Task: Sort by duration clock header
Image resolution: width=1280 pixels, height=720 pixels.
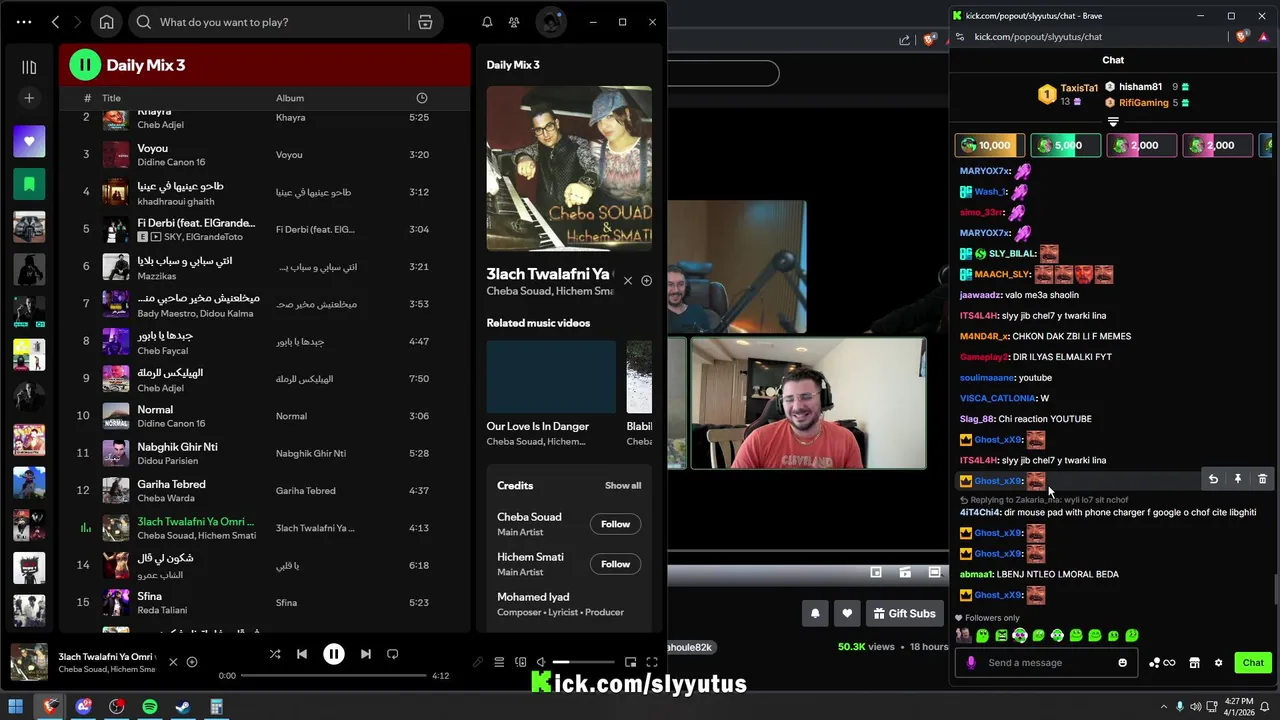Action: pos(421,98)
